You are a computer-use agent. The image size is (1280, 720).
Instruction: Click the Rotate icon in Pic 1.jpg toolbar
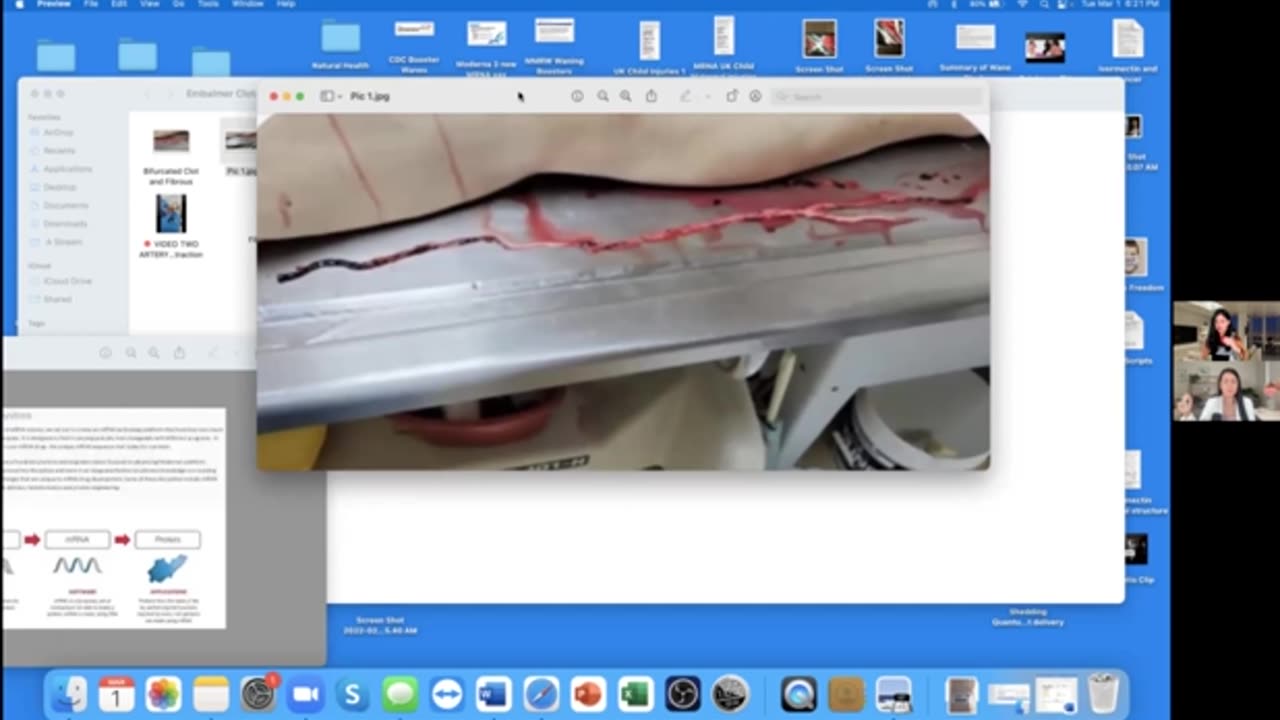point(732,96)
